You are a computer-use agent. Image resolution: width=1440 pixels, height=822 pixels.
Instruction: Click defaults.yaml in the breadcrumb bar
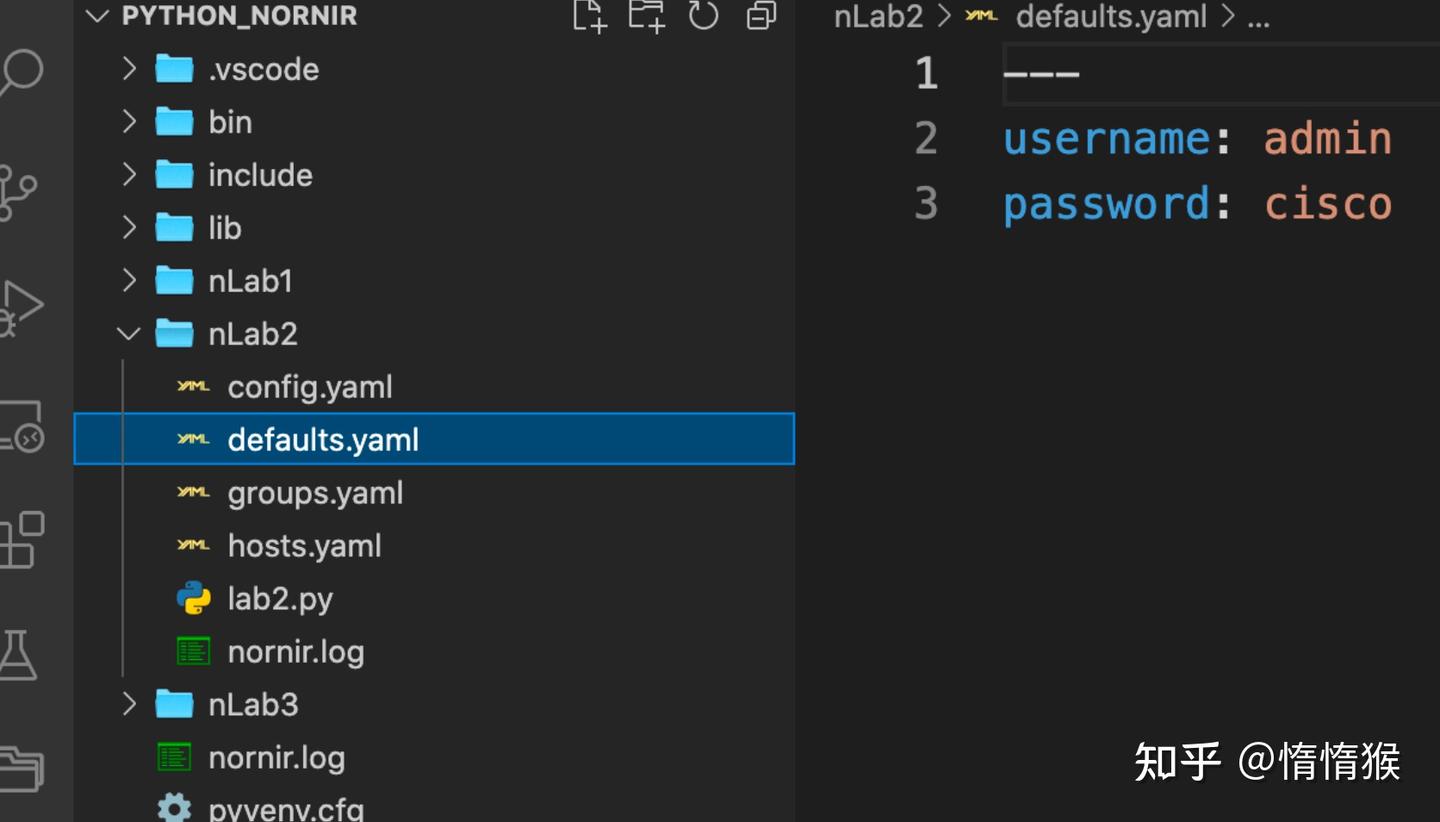(1111, 16)
